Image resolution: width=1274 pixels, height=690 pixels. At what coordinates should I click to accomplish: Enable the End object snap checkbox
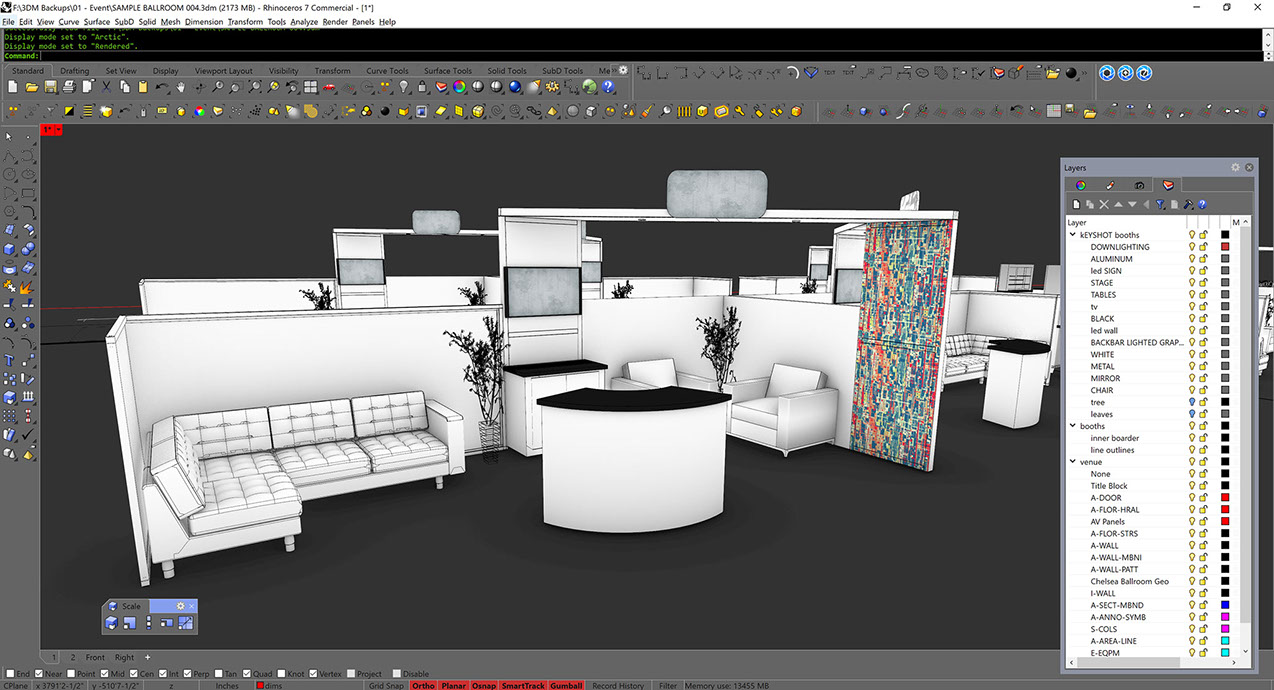tap(9, 674)
